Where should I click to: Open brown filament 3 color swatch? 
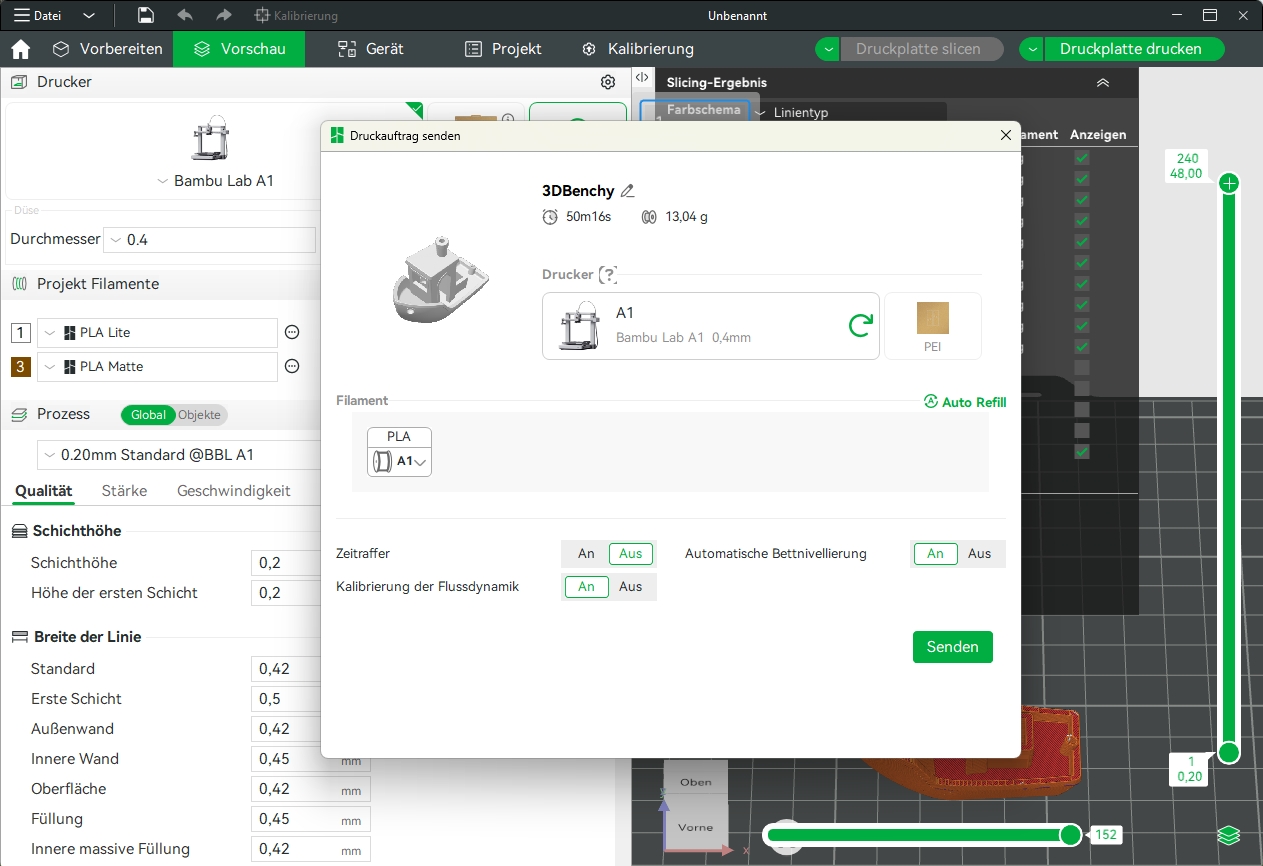pos(21,367)
